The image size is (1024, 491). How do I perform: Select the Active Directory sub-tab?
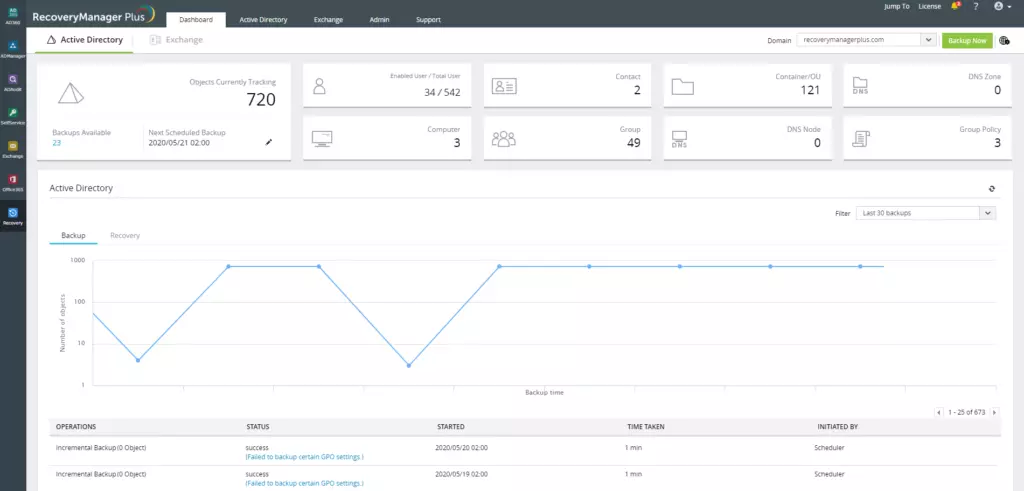pyautogui.click(x=84, y=40)
